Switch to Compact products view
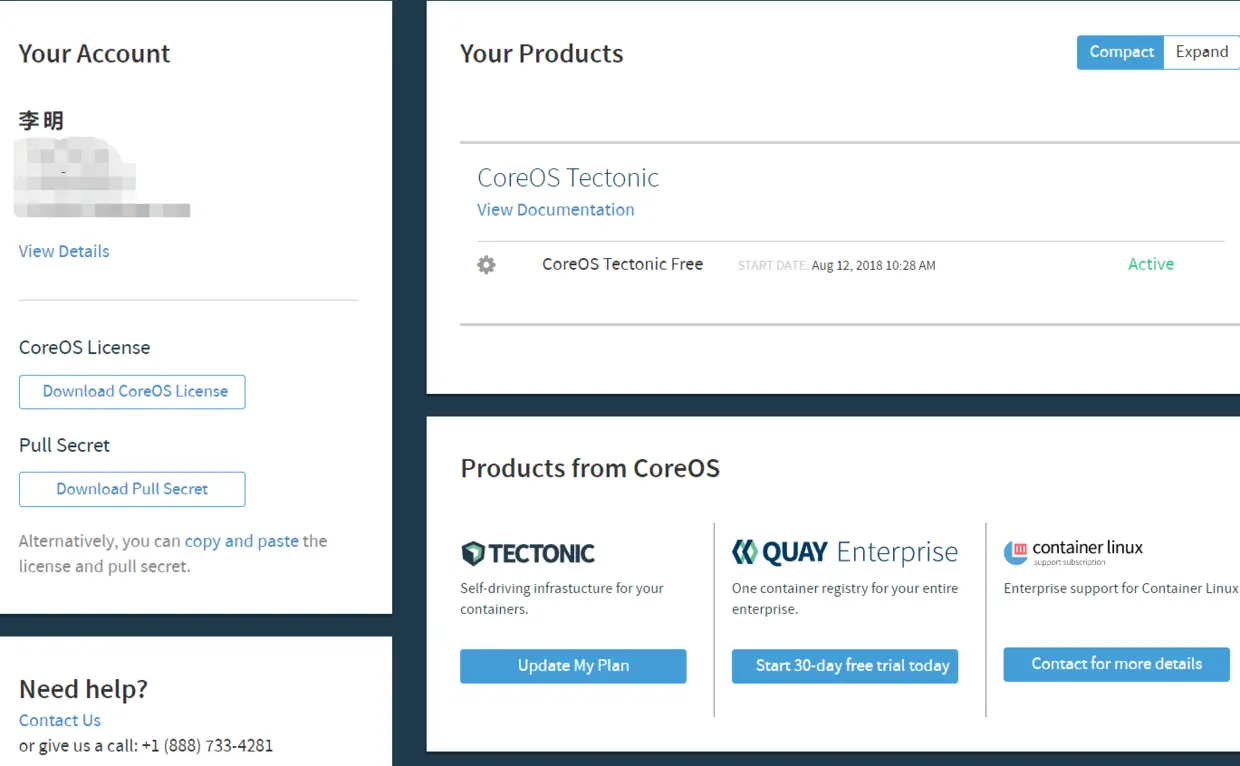Image resolution: width=1240 pixels, height=766 pixels. (x=1120, y=53)
